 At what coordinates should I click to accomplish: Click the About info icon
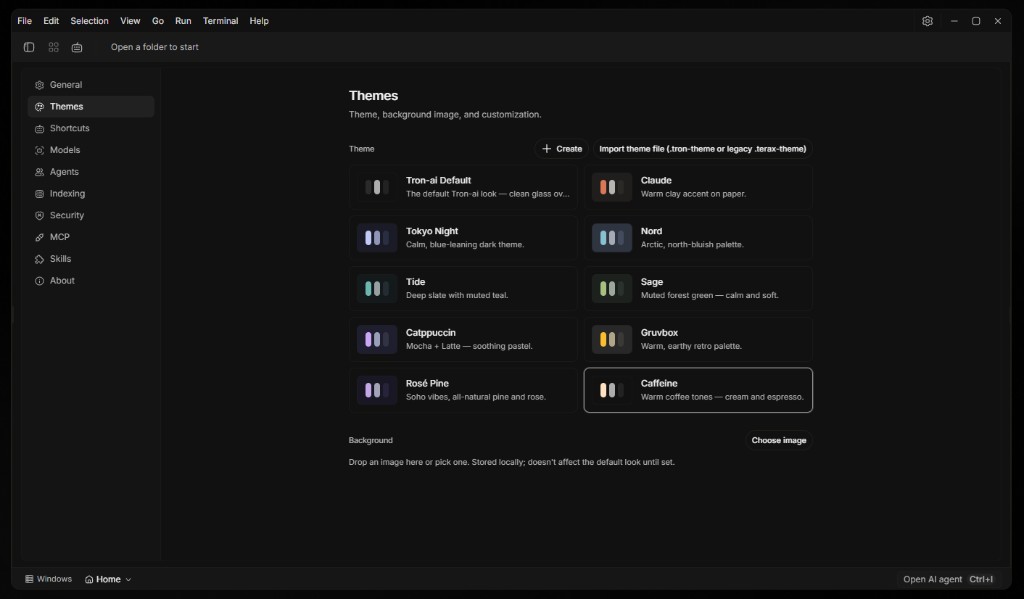tap(39, 281)
